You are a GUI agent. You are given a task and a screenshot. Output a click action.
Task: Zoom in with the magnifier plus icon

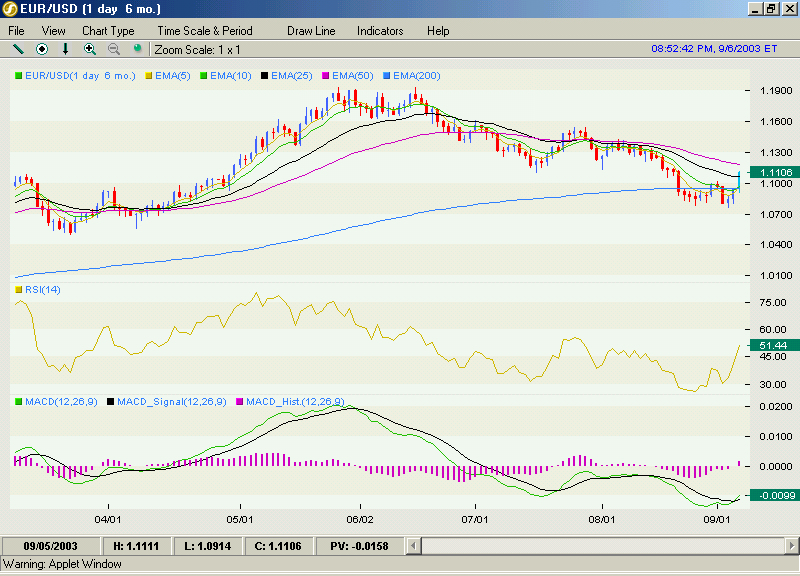click(x=90, y=49)
